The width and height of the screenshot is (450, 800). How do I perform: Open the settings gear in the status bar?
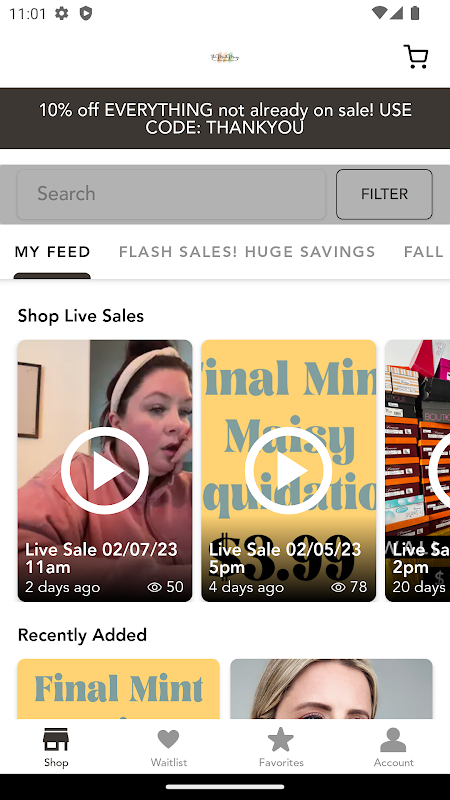pos(61,13)
